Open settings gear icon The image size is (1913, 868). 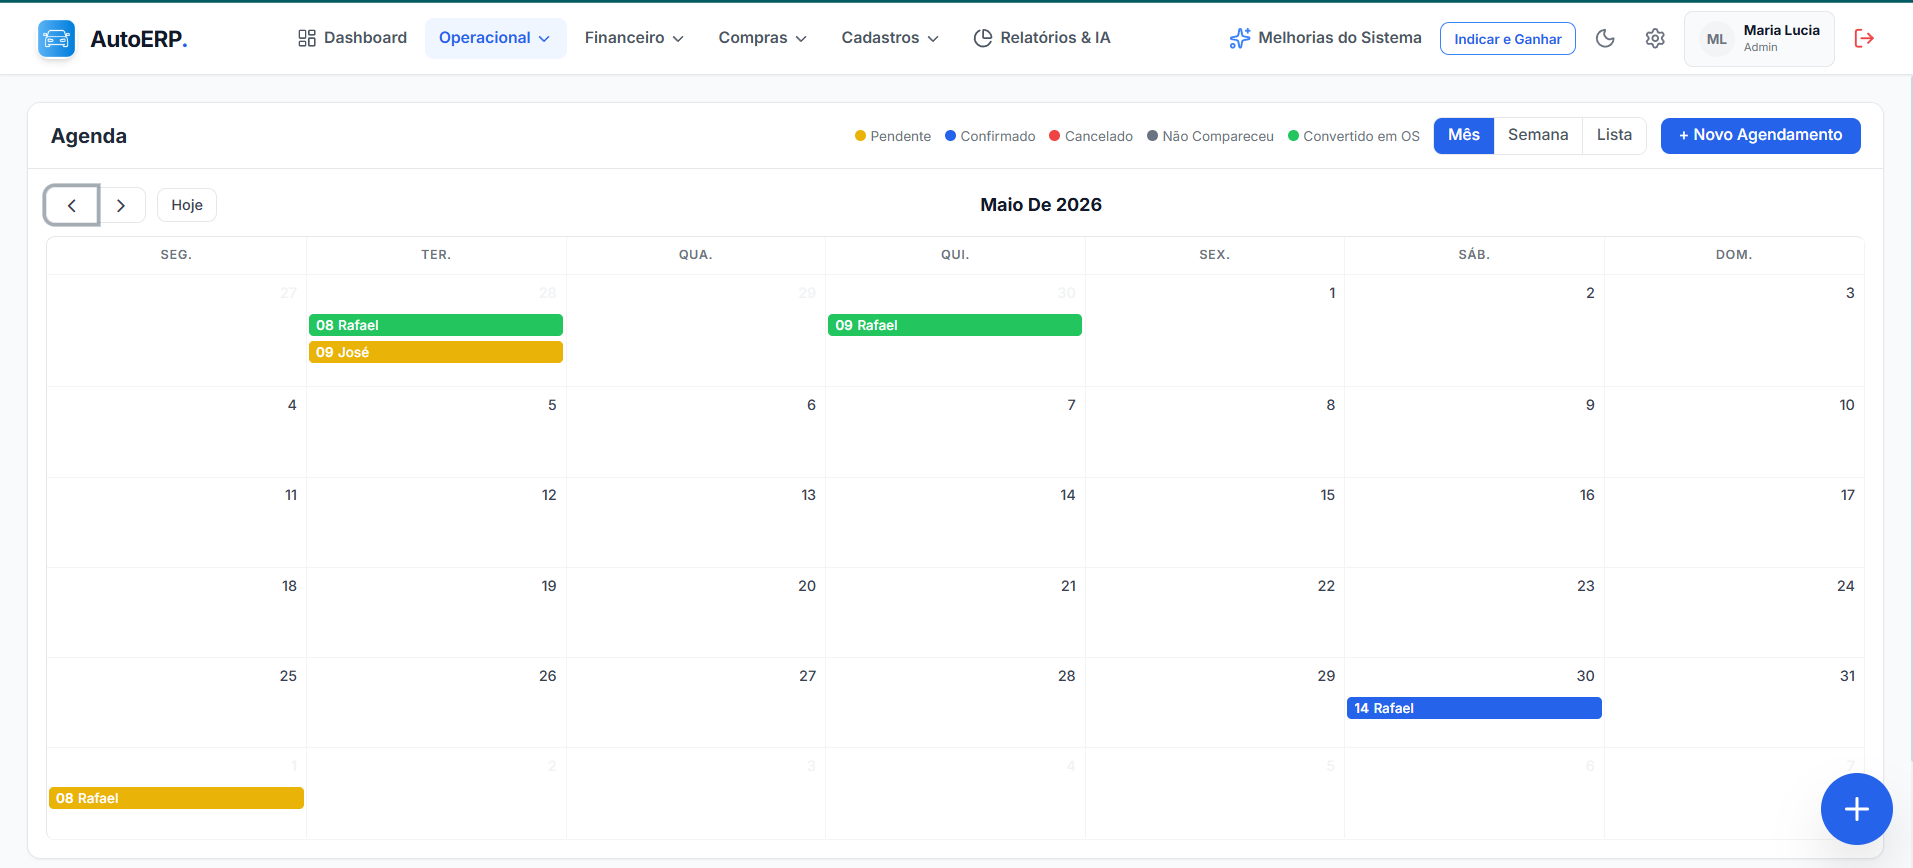[x=1655, y=38]
